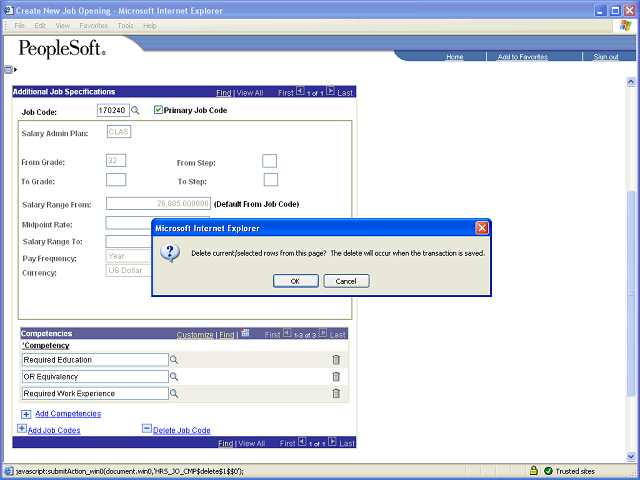The width and height of the screenshot is (640, 480).
Task: Open the Favorites menu
Action: [93, 26]
